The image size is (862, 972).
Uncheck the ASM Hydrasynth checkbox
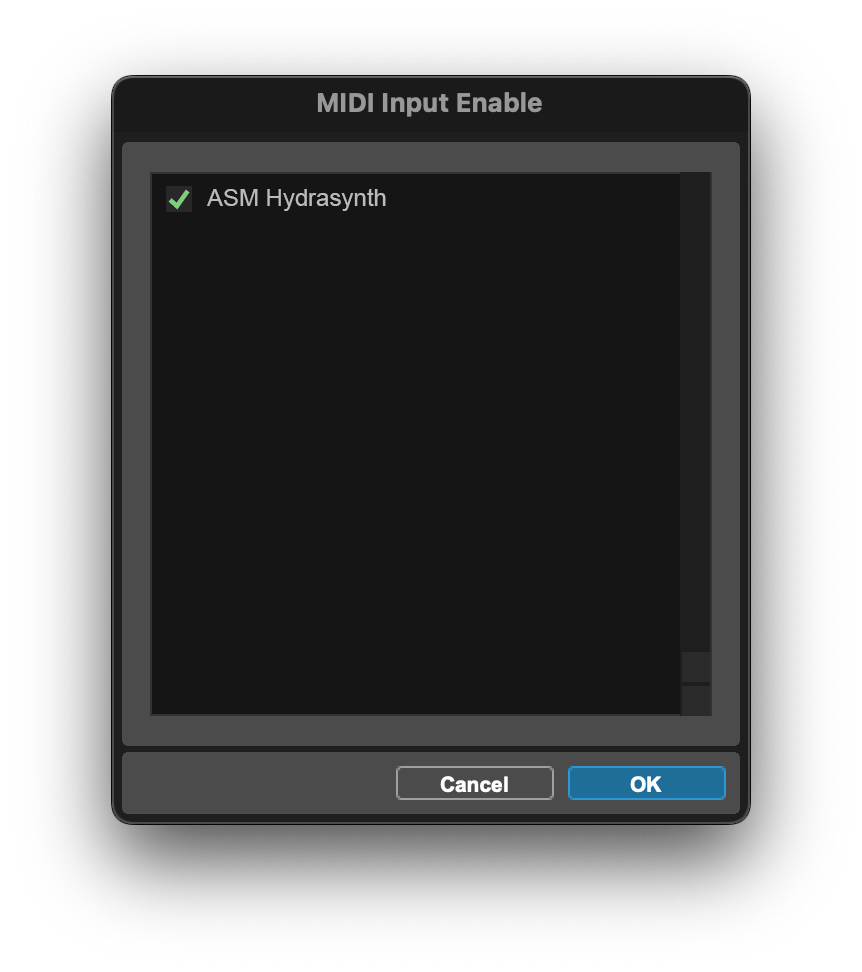coord(179,199)
